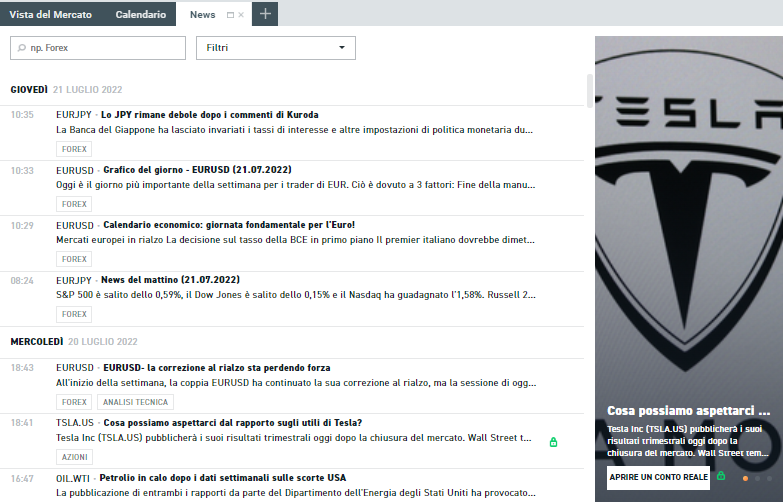Click TSLA.US symbol at 18:41
The height and width of the screenshot is (502, 783).
(x=75, y=423)
